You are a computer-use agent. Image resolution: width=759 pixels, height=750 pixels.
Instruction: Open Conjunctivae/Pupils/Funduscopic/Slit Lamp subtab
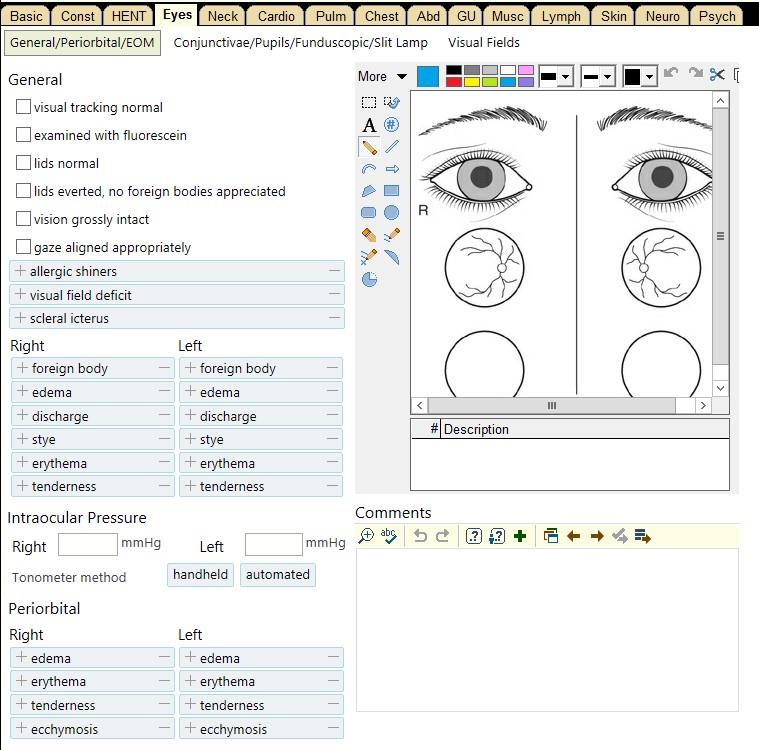[x=300, y=43]
